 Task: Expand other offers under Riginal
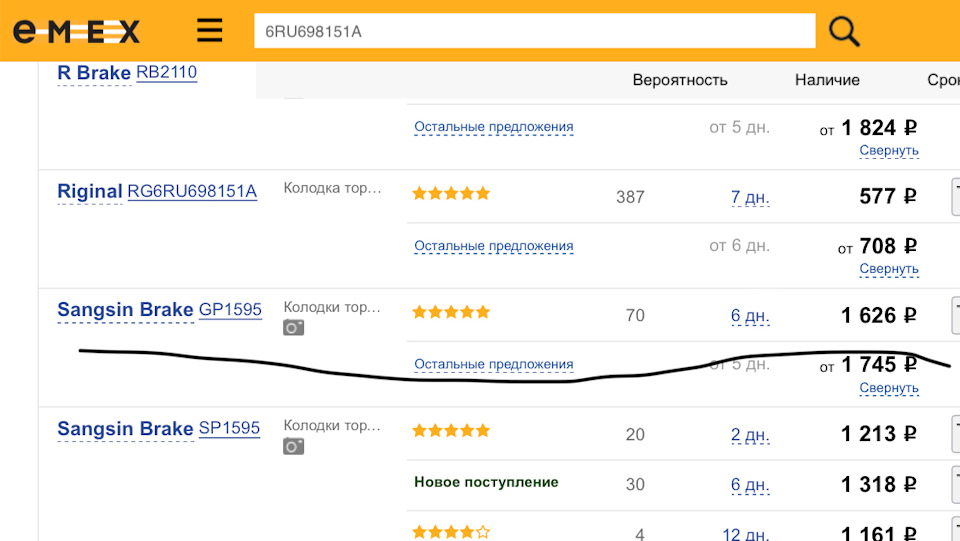[x=494, y=246]
